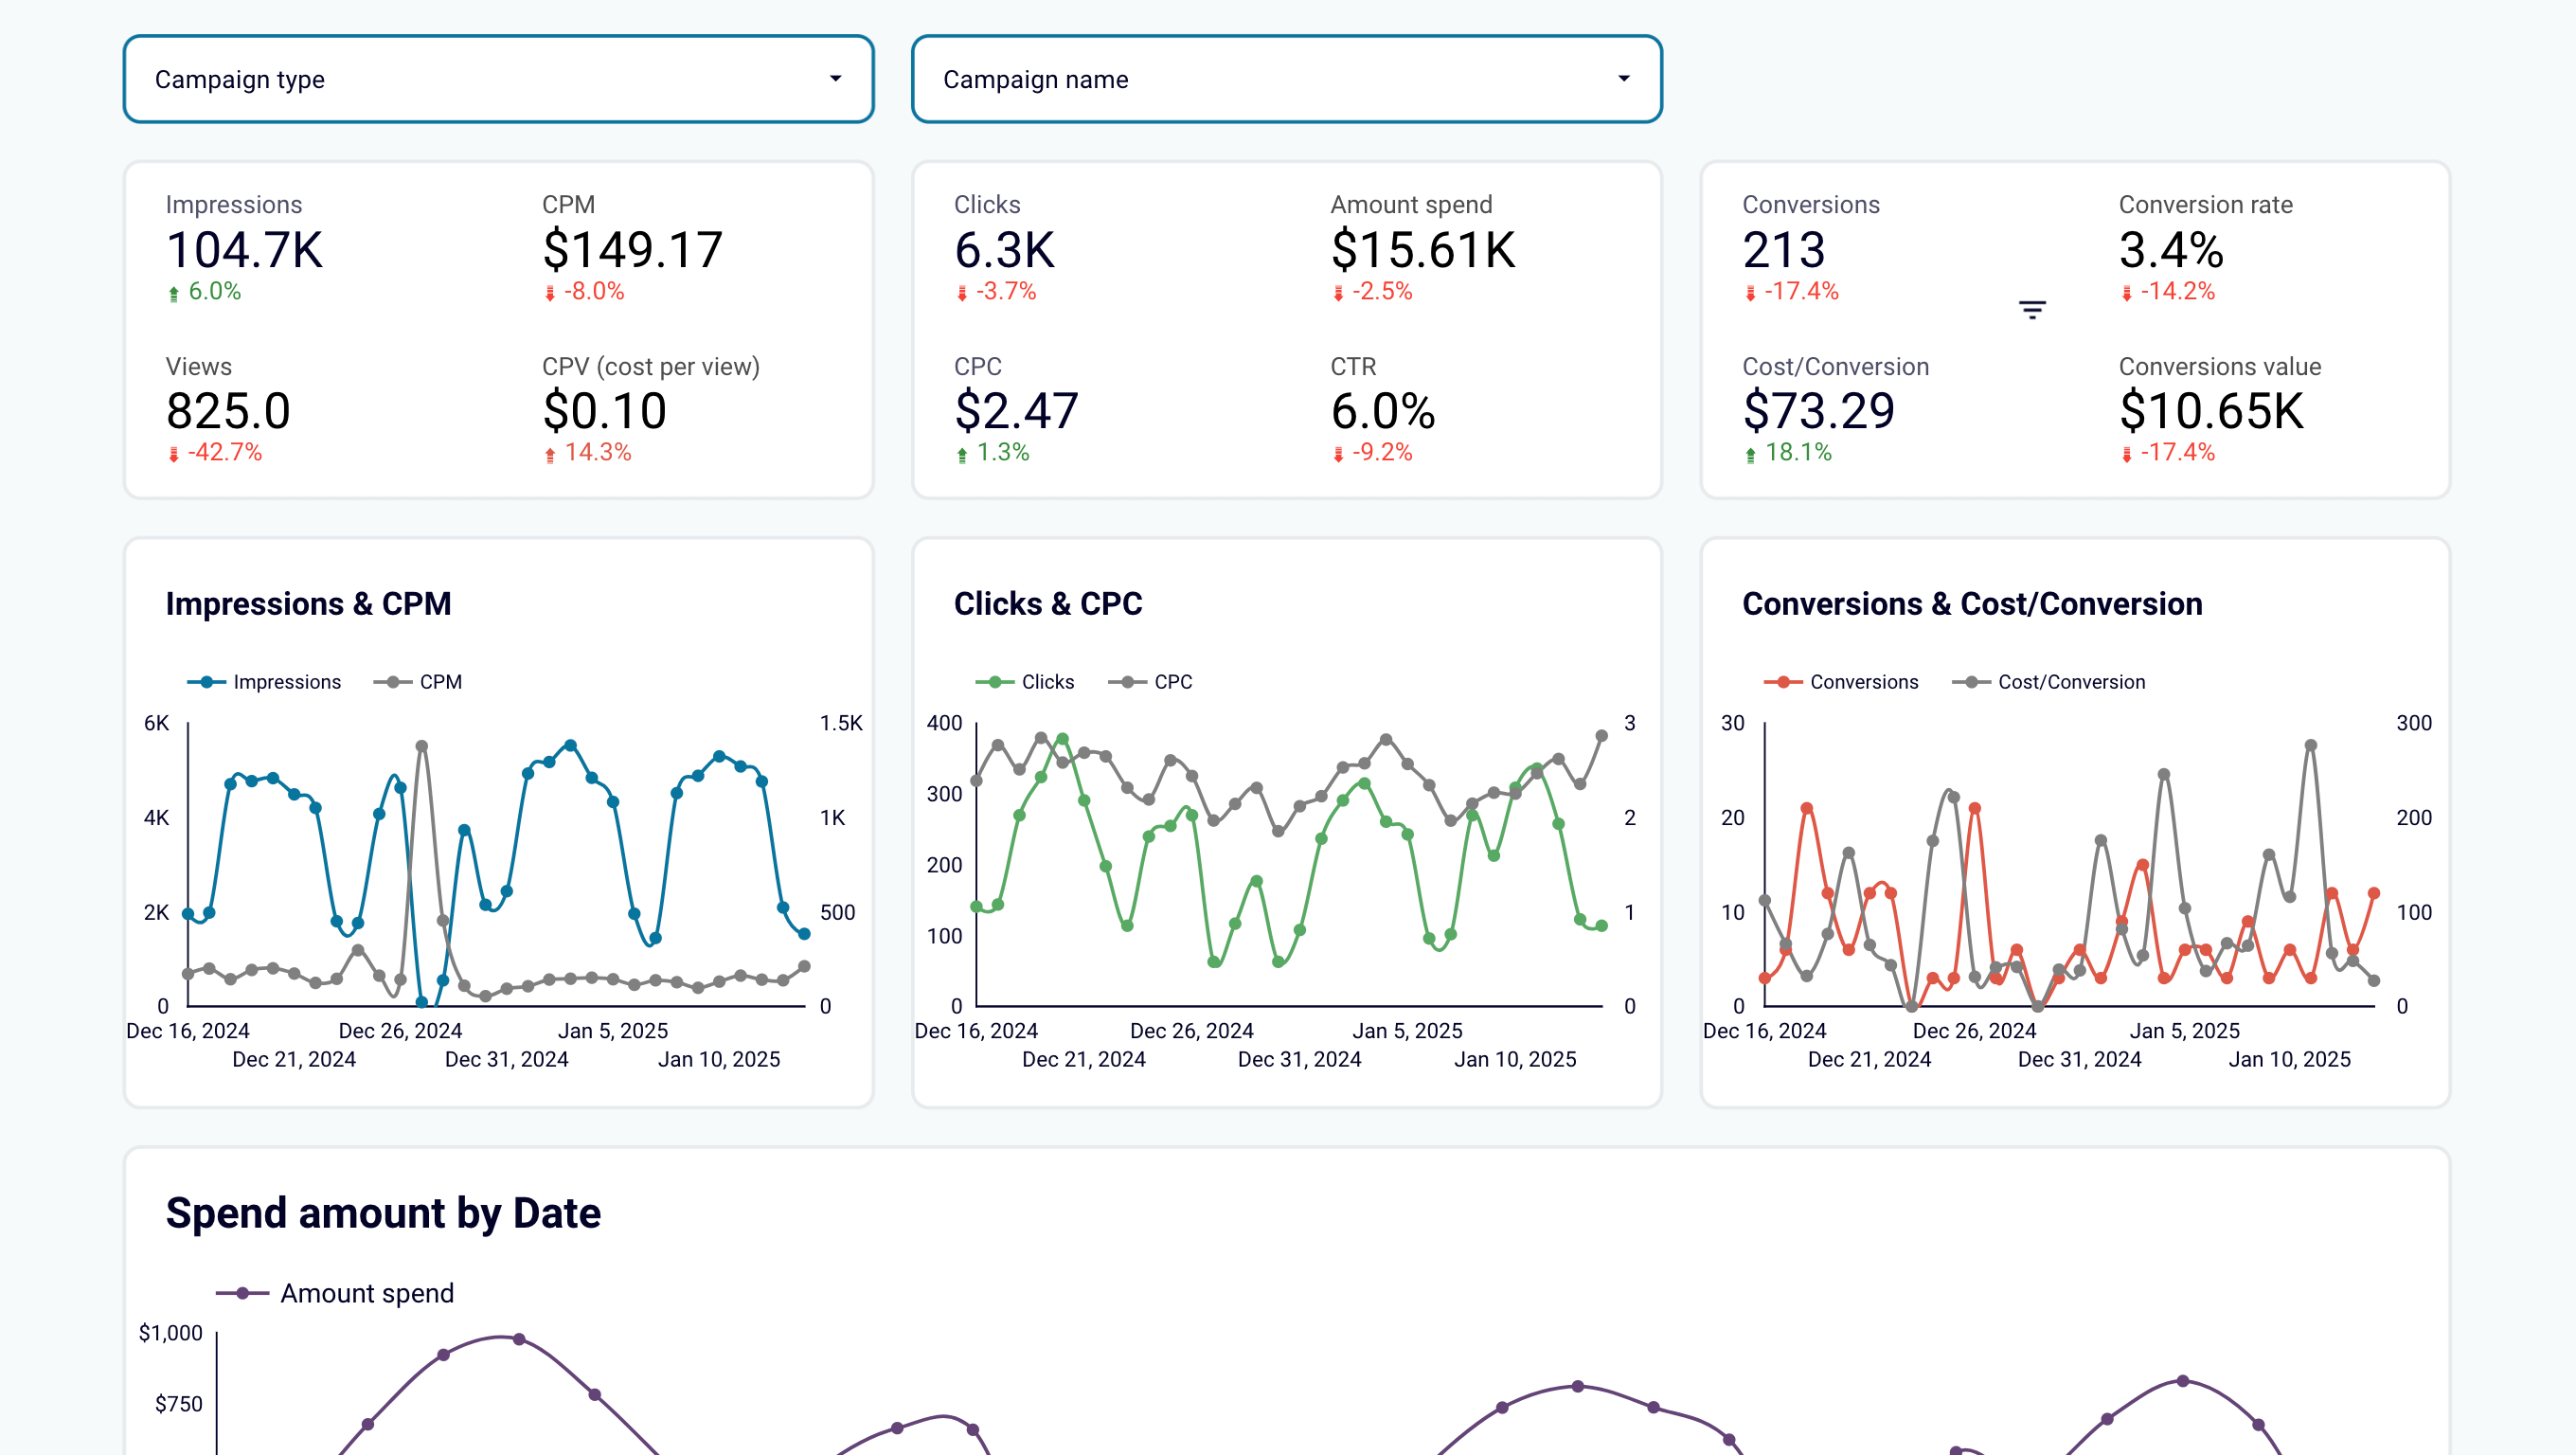Click the -14.2% Conversion rate change text
Viewport: 2576px width, 1455px height.
pyautogui.click(x=2178, y=291)
